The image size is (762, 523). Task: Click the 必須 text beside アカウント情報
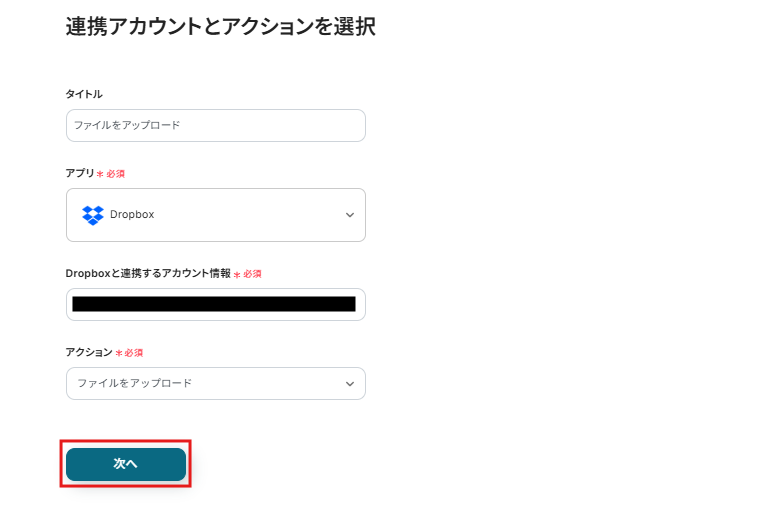pos(252,274)
